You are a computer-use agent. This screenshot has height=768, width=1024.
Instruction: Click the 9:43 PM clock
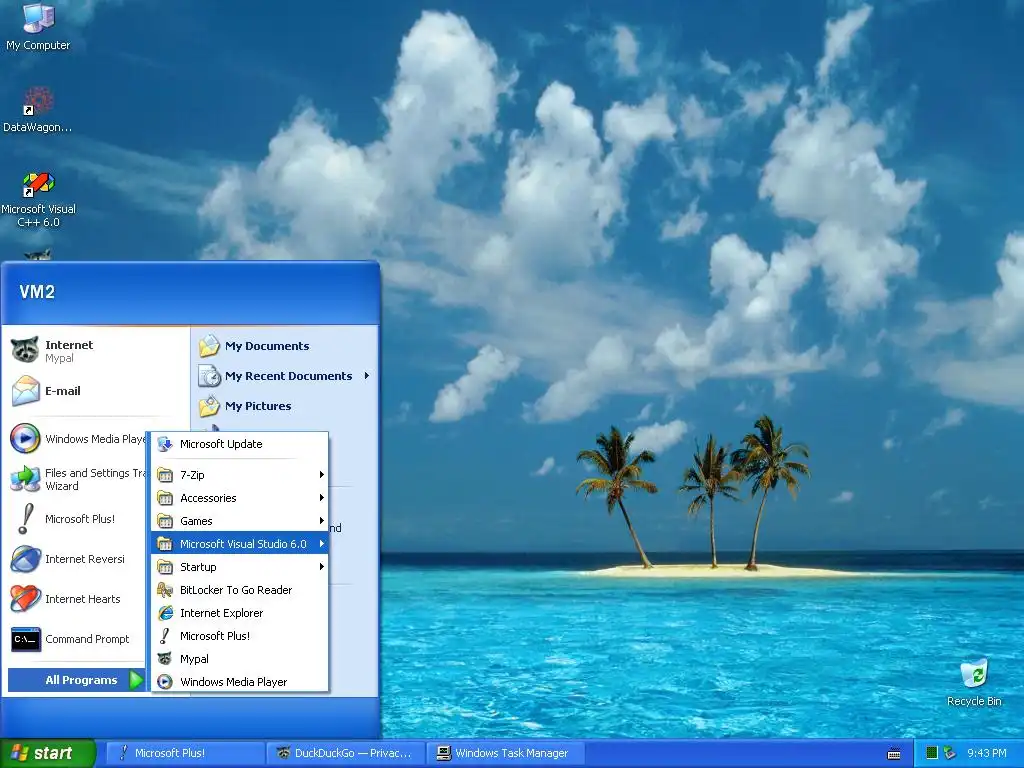[x=986, y=753]
